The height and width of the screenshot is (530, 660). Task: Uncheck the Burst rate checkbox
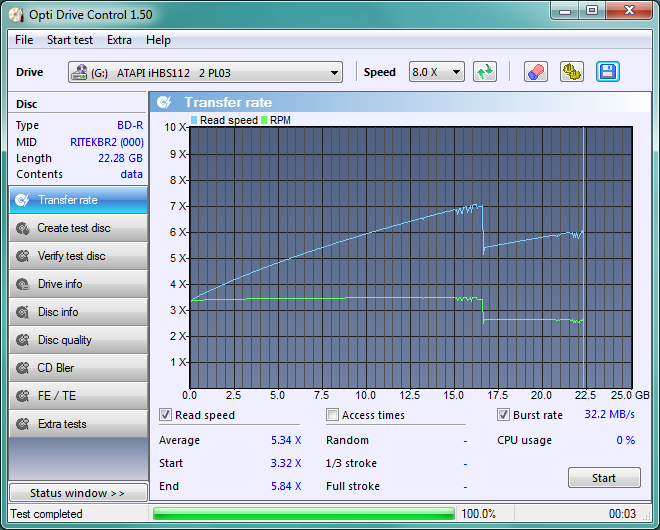[x=503, y=415]
